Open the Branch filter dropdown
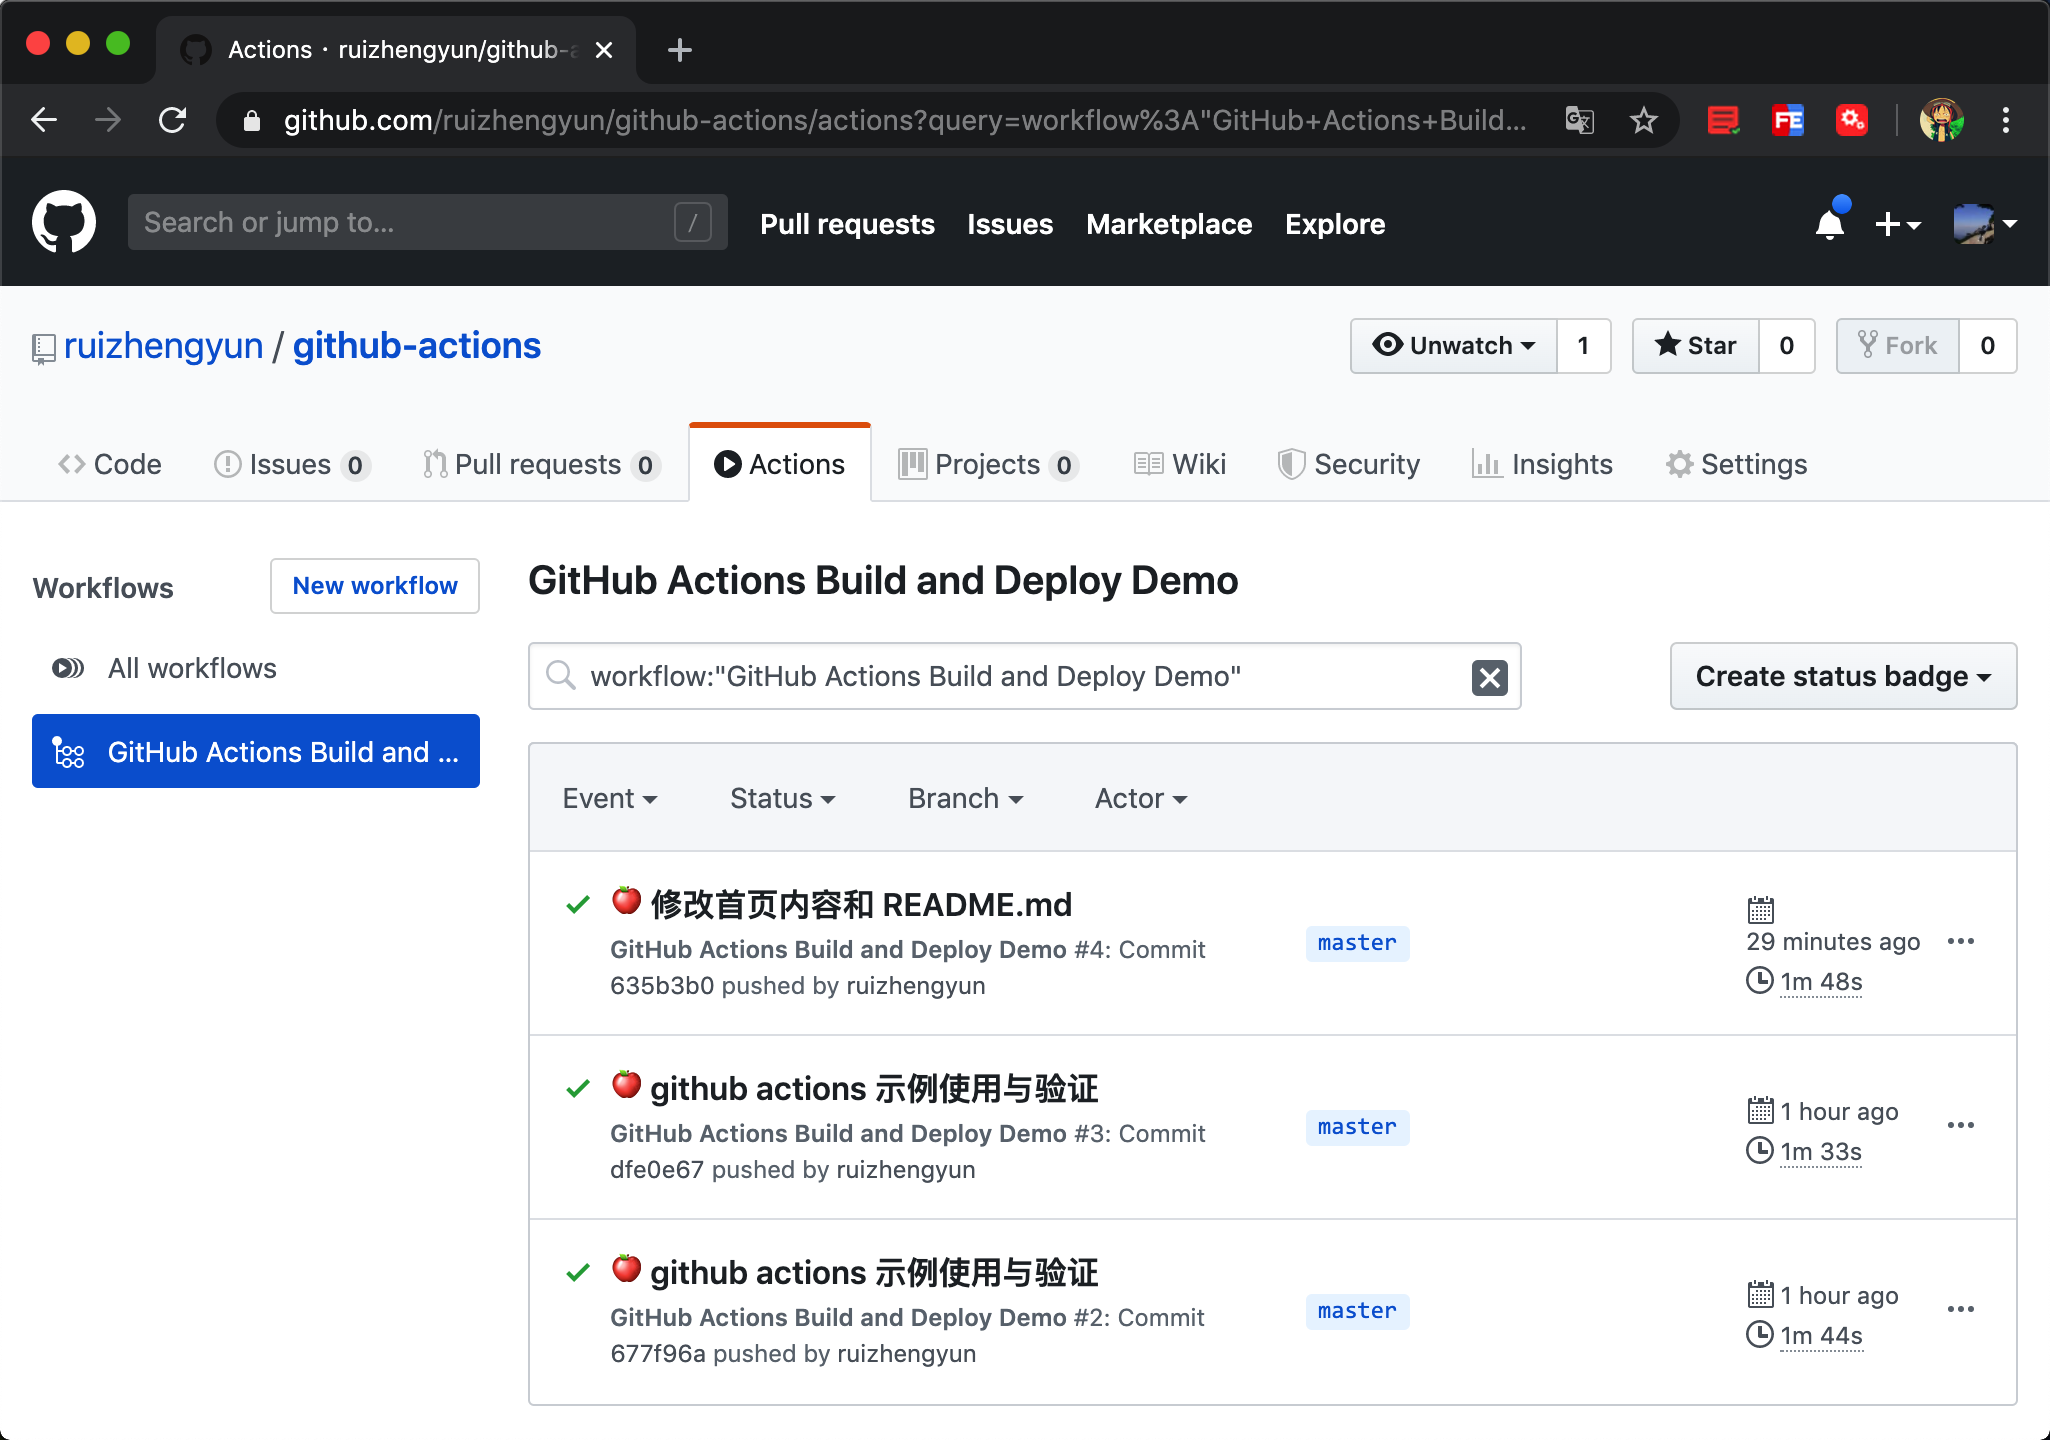Screen dimensions: 2050x1440 965,798
